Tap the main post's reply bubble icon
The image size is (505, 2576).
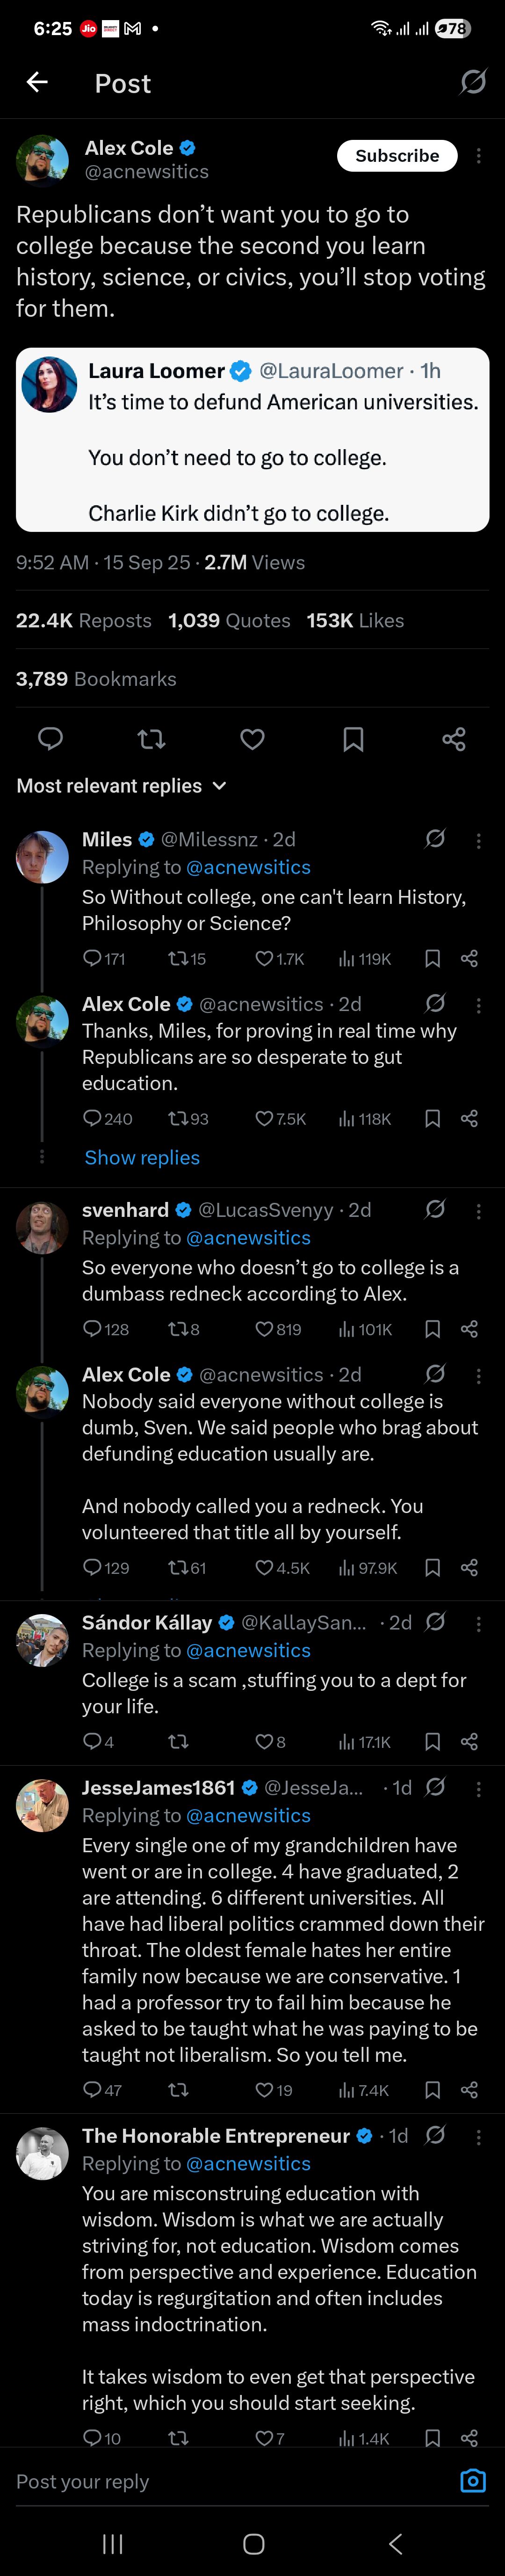pos(50,739)
